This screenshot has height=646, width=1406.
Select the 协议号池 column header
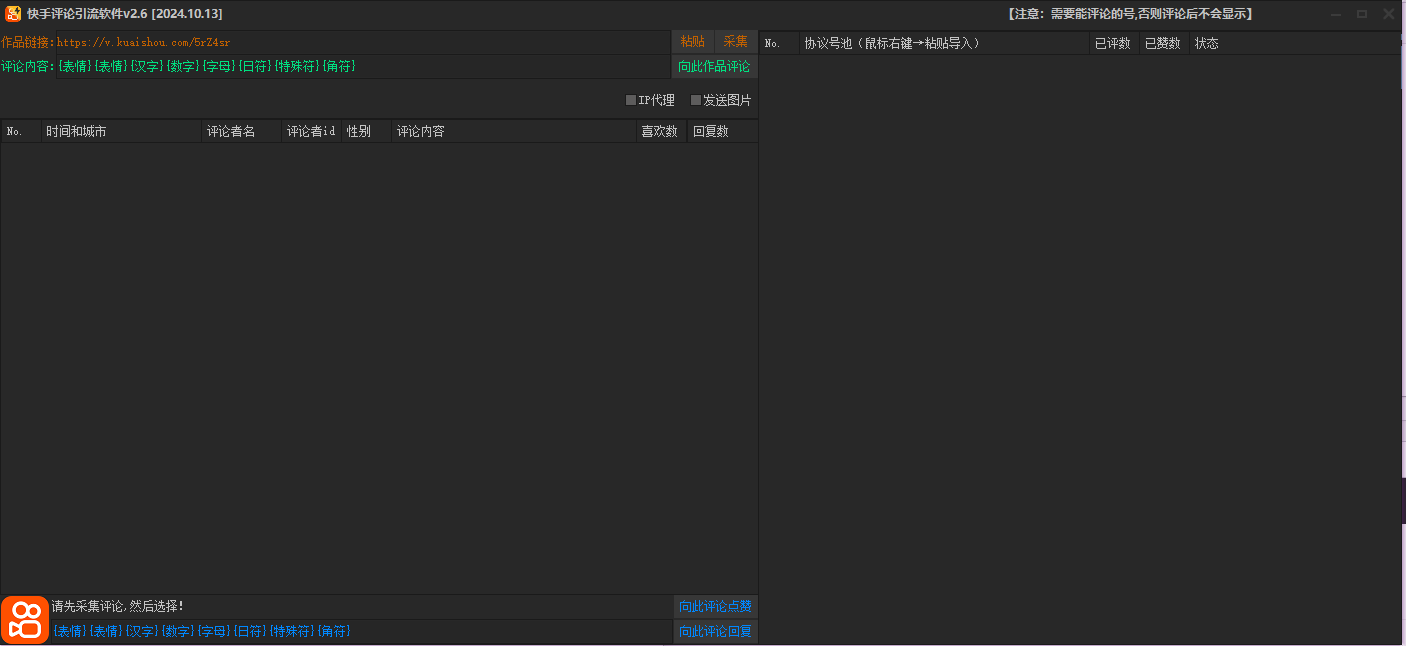943,43
